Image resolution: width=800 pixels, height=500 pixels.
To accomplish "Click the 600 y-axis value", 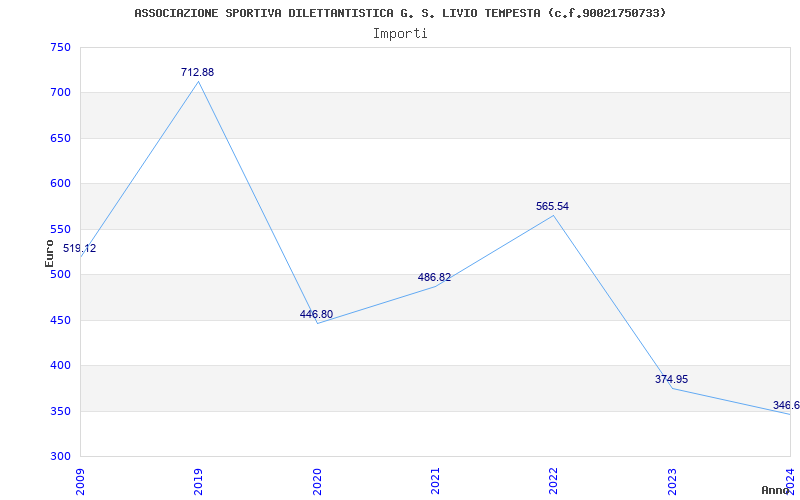I will (x=60, y=184).
